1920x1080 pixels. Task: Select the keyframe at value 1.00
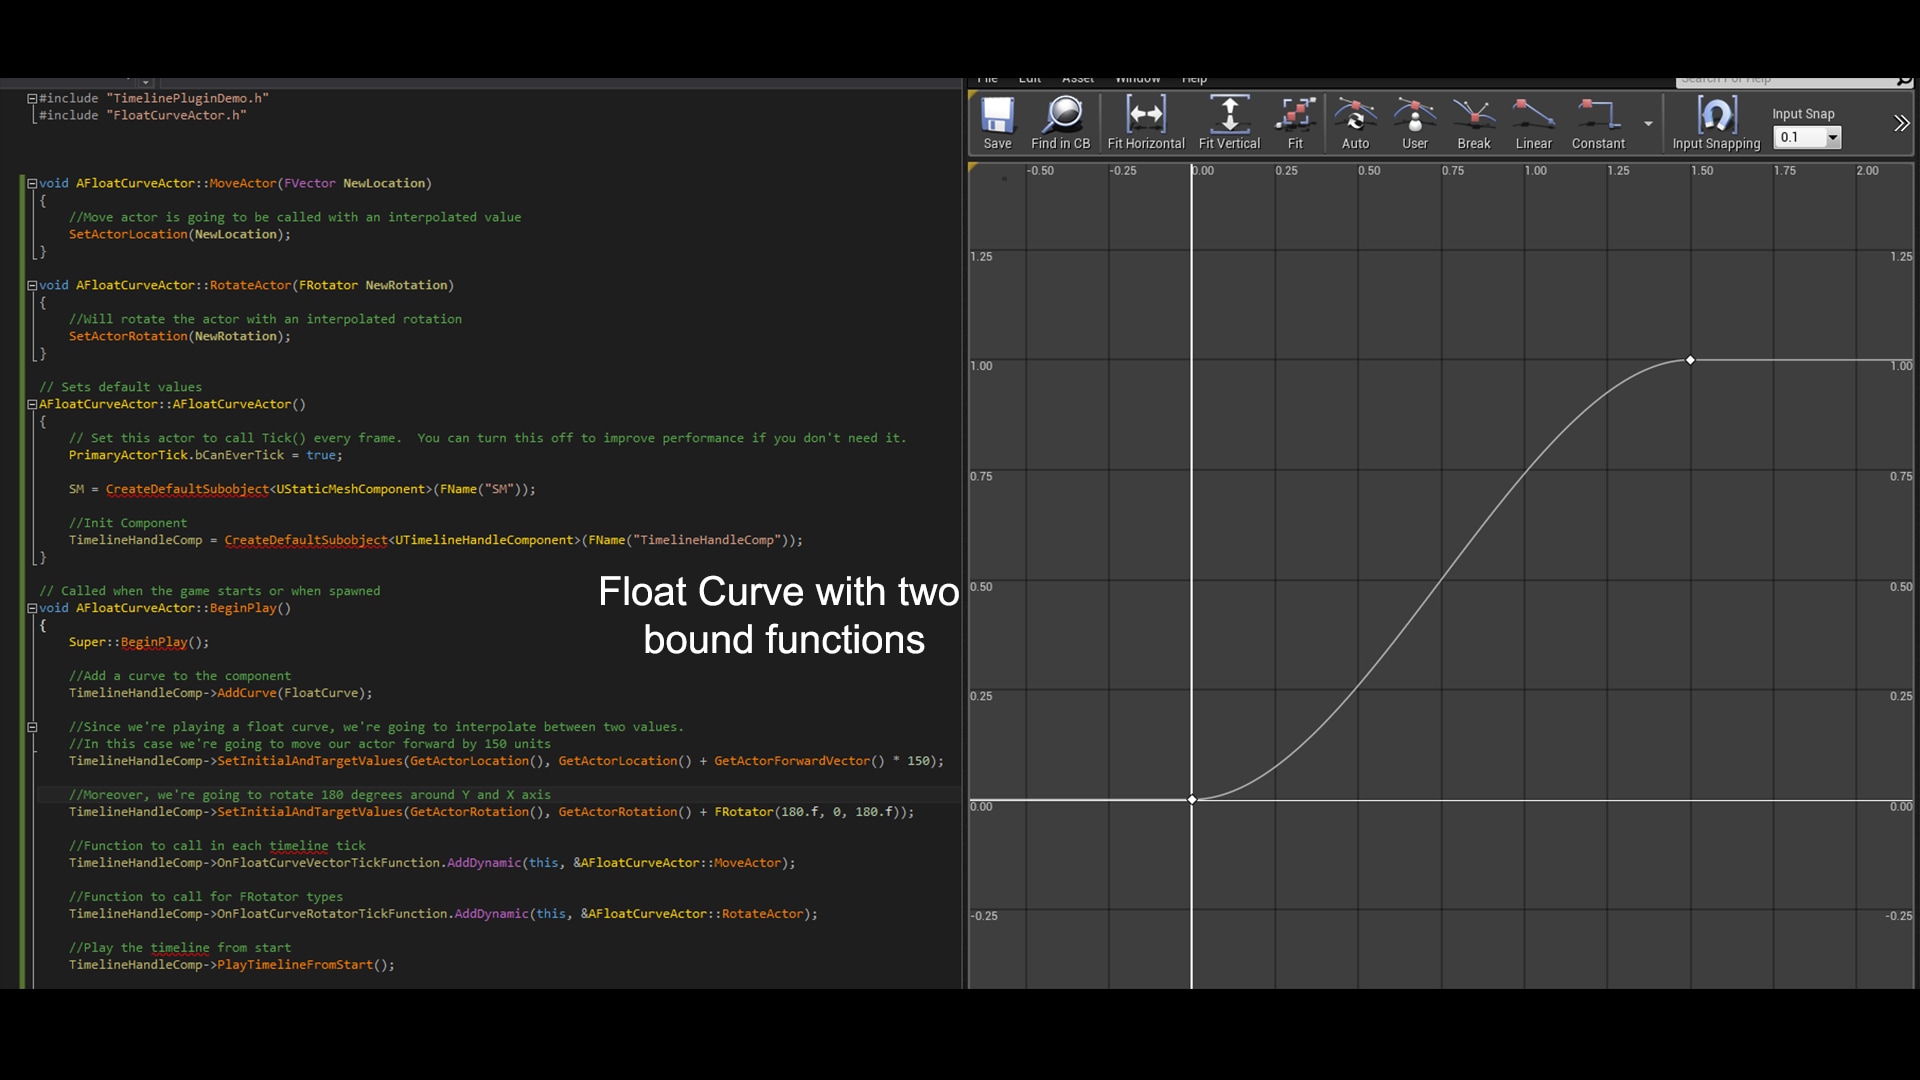point(1690,360)
